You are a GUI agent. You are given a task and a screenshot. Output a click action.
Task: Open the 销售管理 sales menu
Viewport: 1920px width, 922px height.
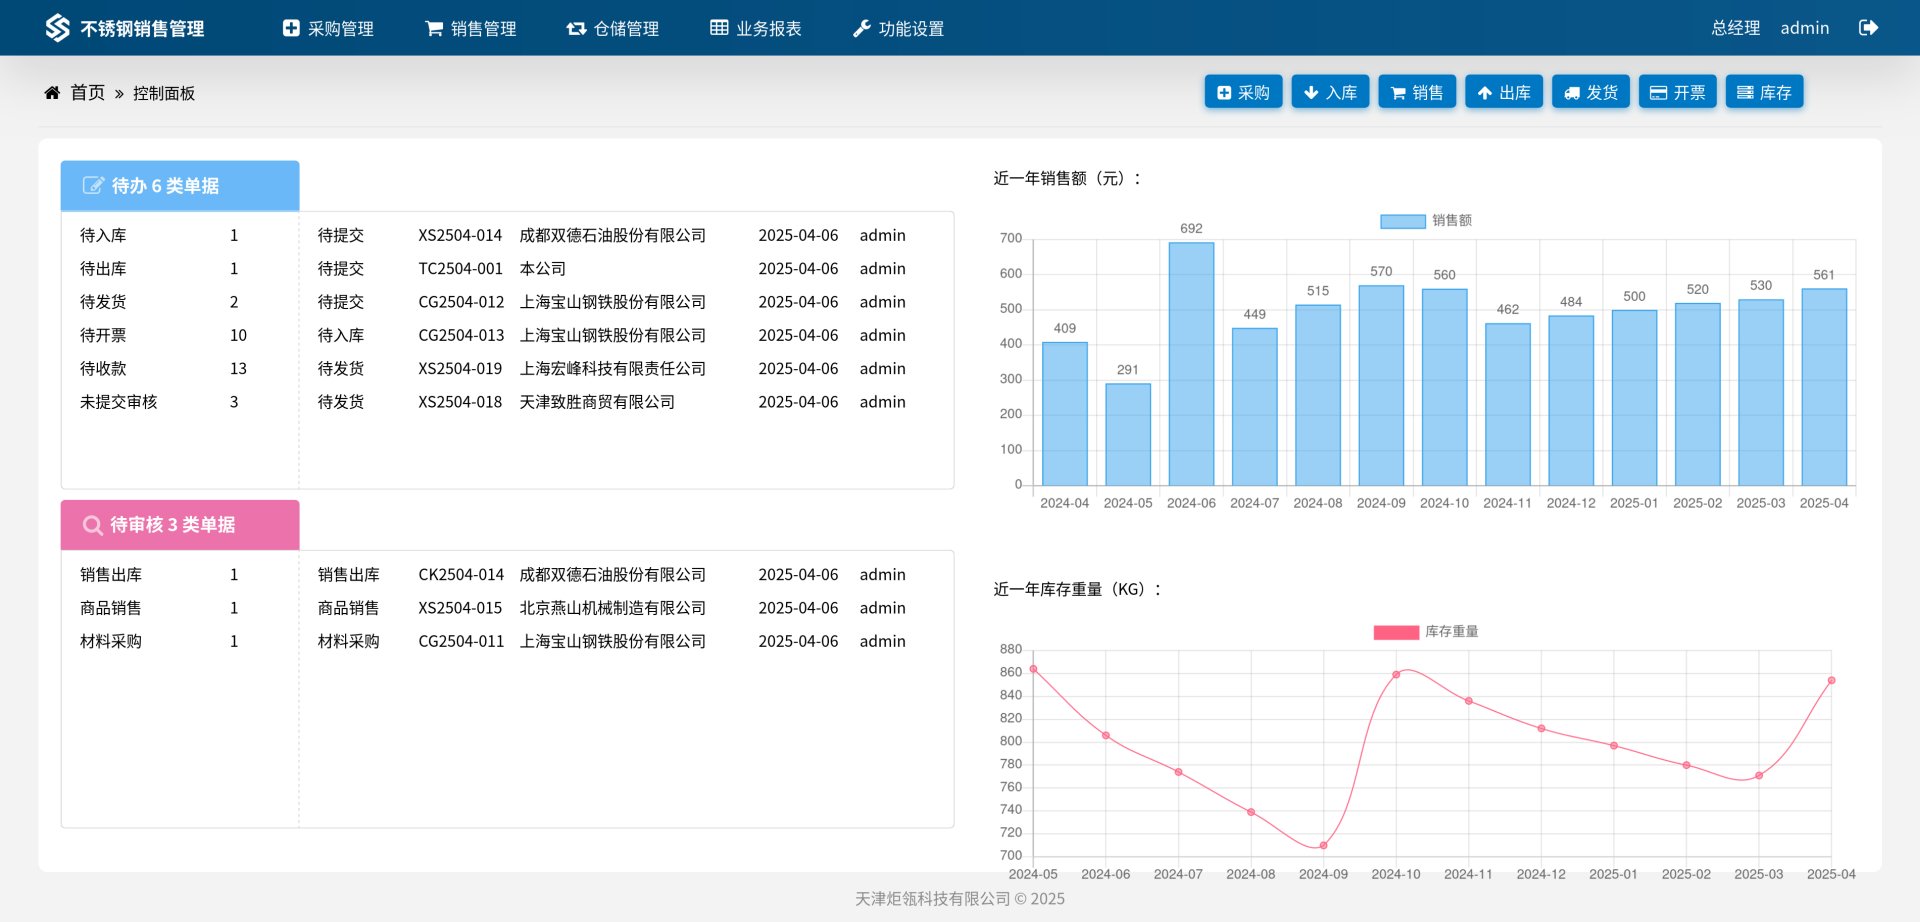(471, 28)
